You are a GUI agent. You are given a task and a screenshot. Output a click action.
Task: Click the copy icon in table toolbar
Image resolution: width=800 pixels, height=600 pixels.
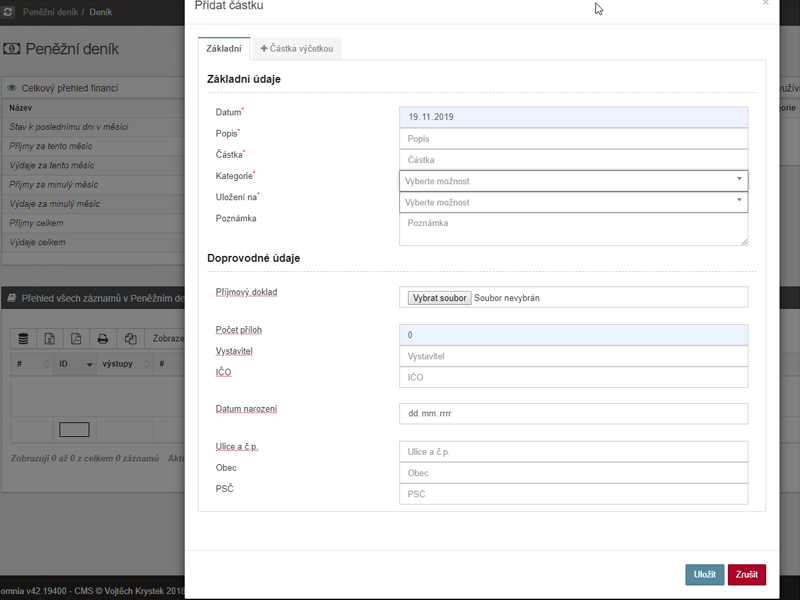click(x=130, y=339)
